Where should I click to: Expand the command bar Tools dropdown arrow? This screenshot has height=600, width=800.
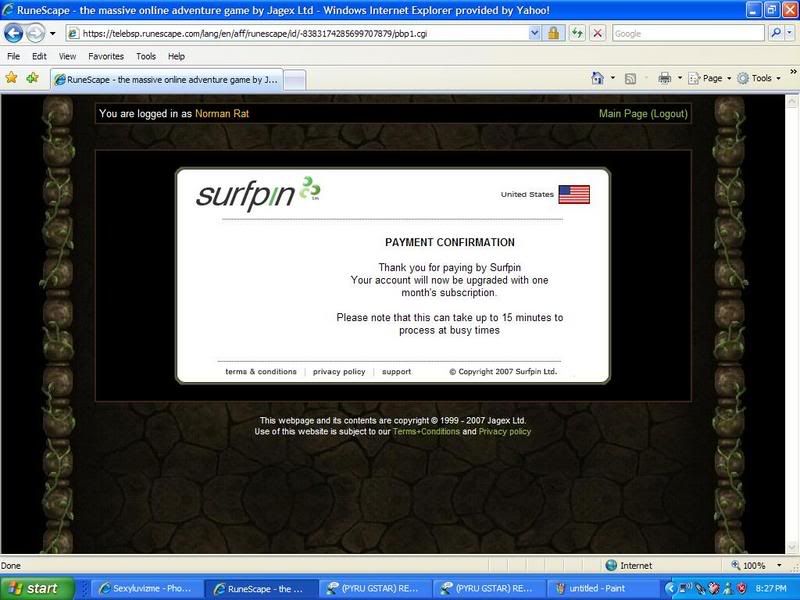point(779,78)
